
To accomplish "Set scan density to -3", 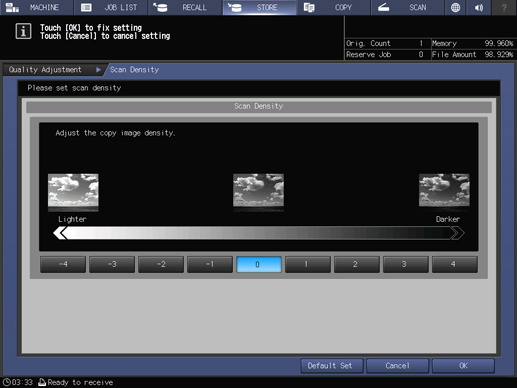I will pyautogui.click(x=112, y=264).
